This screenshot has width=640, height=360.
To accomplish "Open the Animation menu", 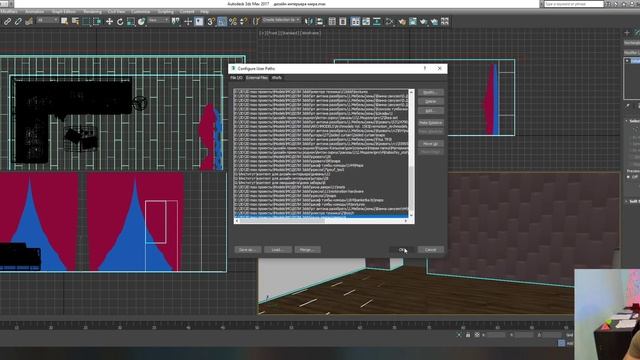I will 35,11.
